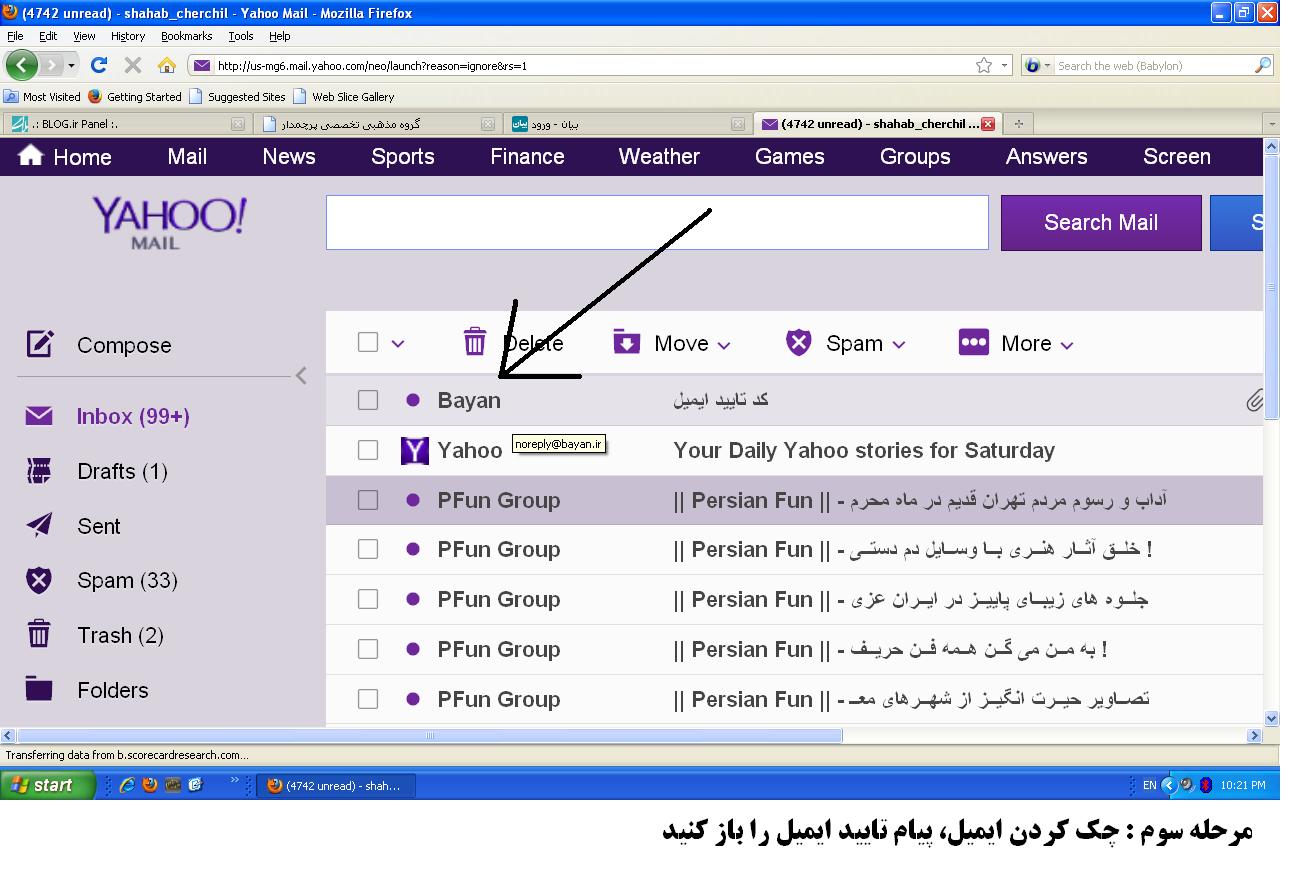
Task: Close the Yahoo Mail tab with red X
Action: click(989, 124)
